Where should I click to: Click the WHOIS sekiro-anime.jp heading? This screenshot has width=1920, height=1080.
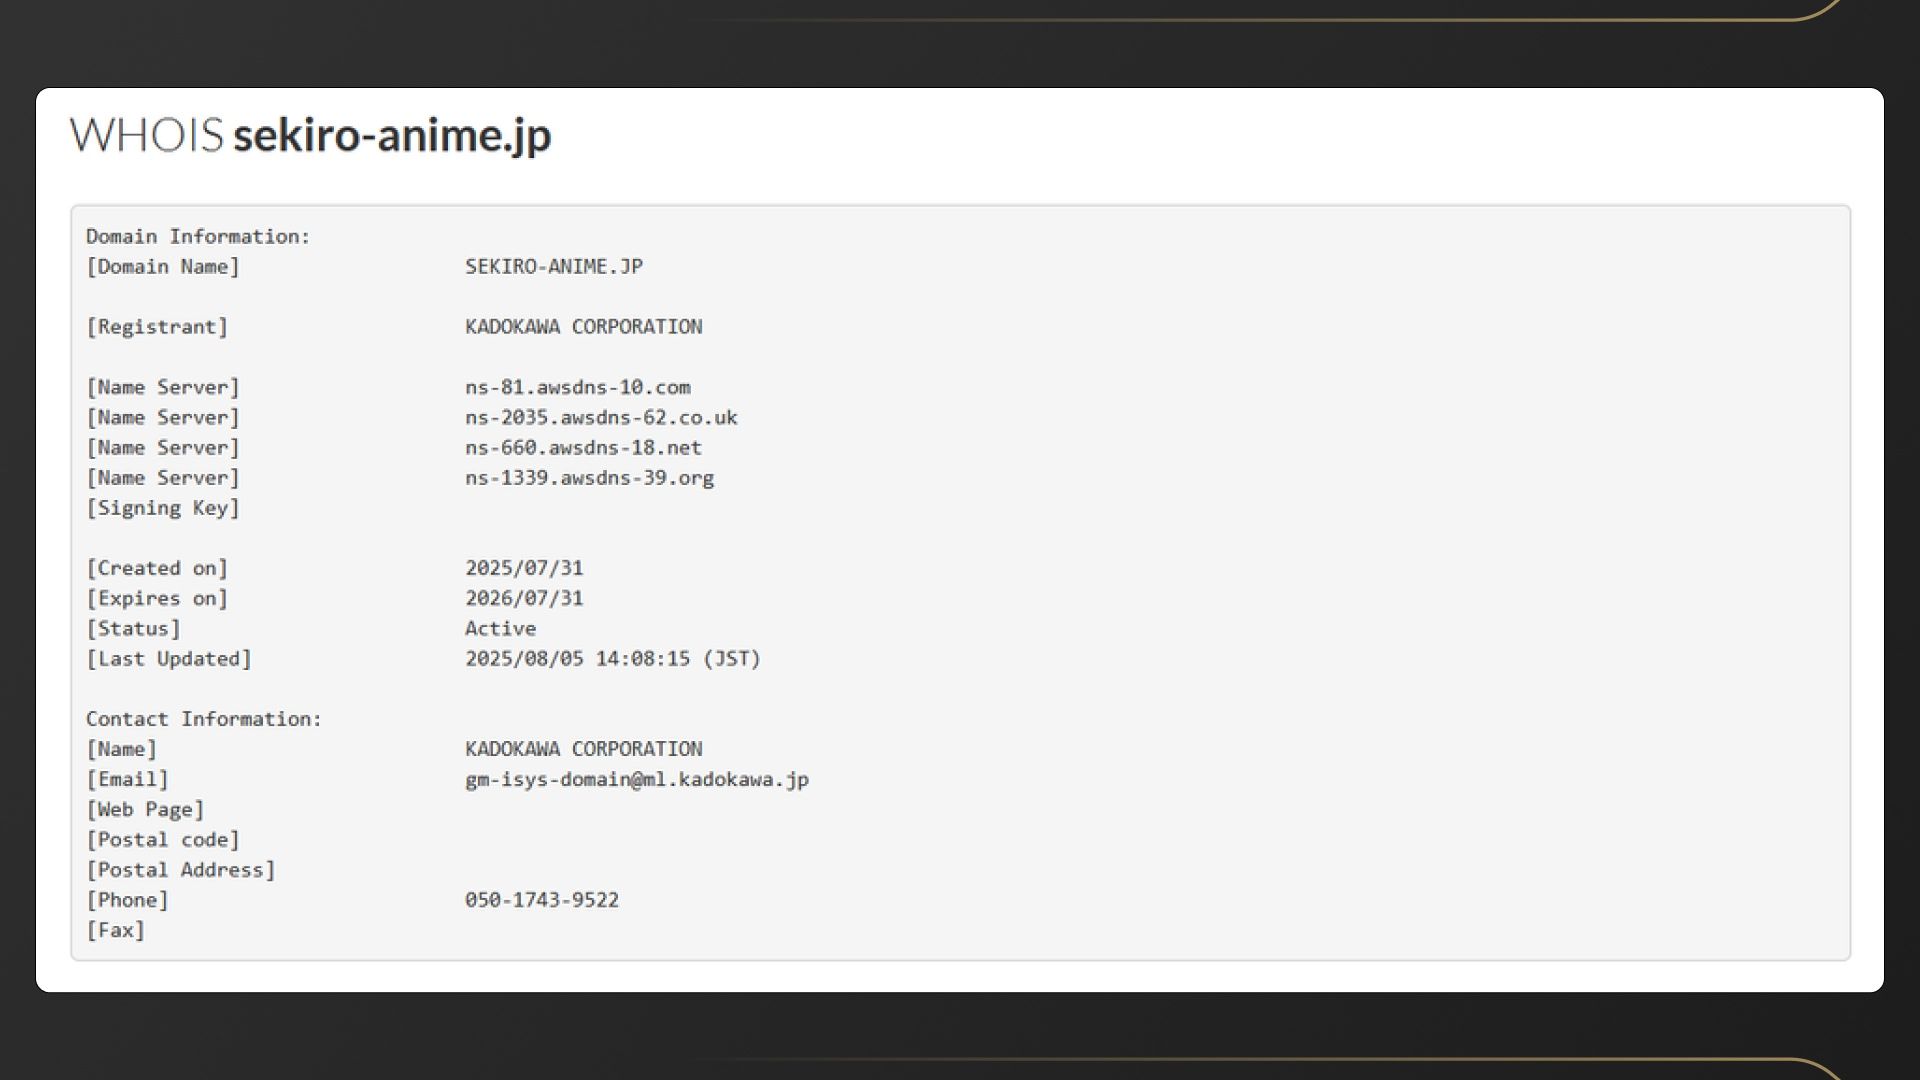(x=310, y=135)
